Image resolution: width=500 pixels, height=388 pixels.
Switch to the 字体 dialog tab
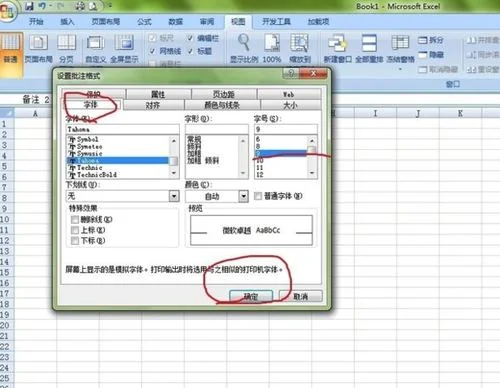pos(91,105)
